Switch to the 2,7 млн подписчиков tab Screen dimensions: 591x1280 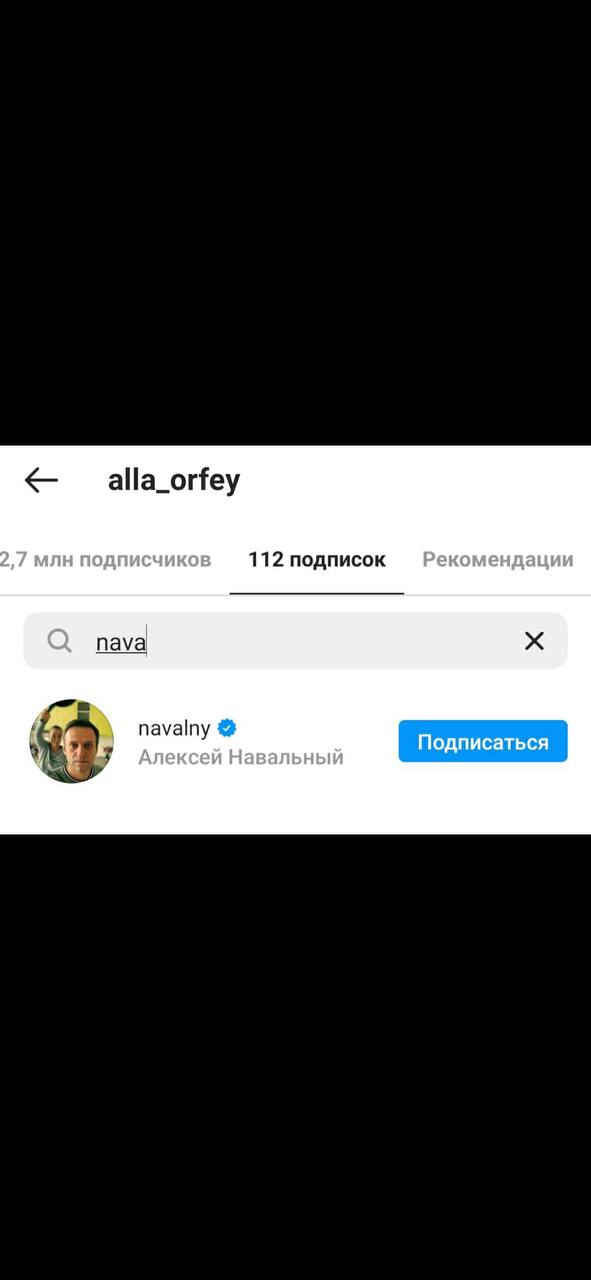tap(105, 559)
